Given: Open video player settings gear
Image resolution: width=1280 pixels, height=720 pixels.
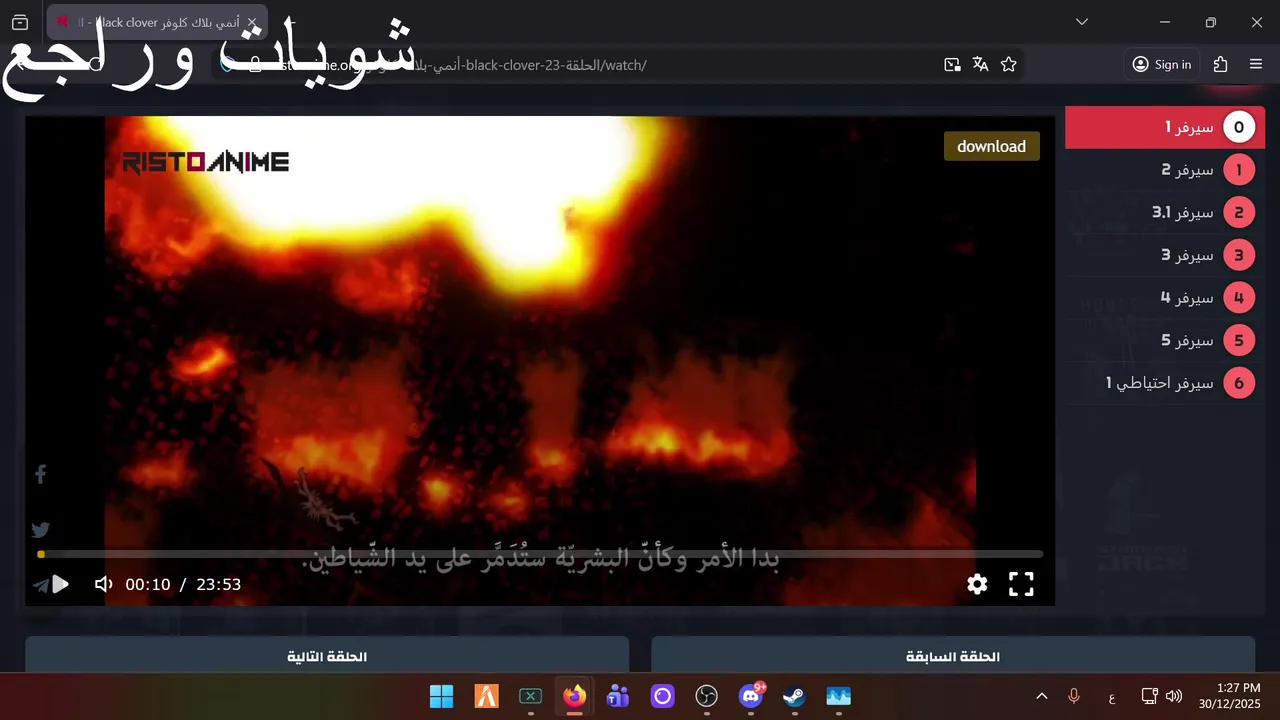Looking at the screenshot, I should [x=977, y=584].
